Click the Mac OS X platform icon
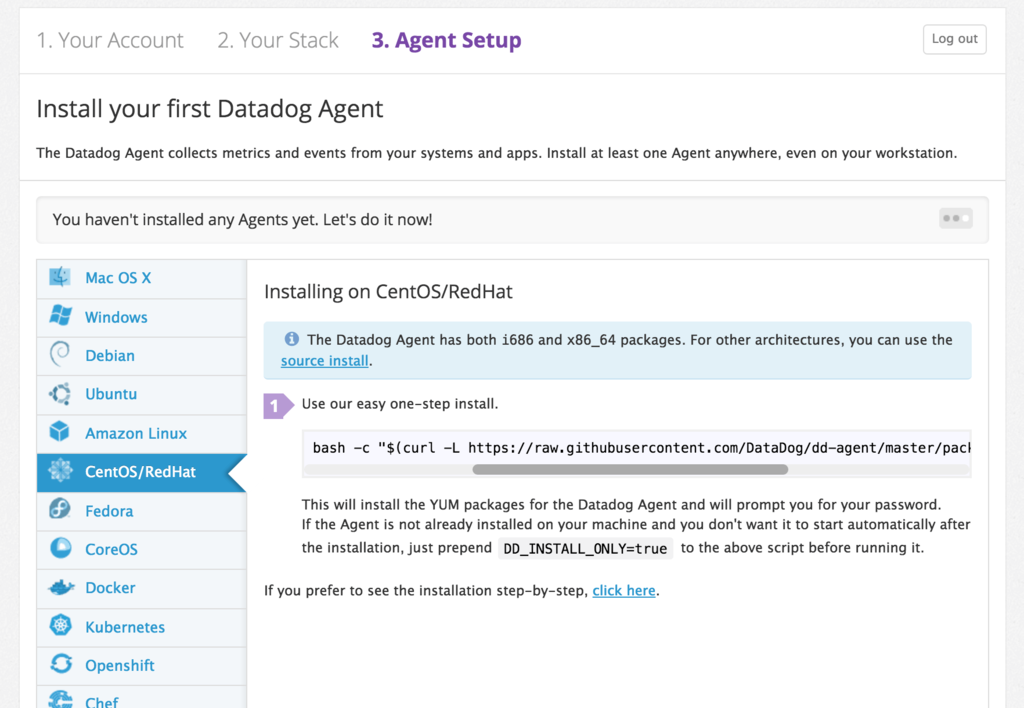Image resolution: width=1024 pixels, height=708 pixels. 60,278
